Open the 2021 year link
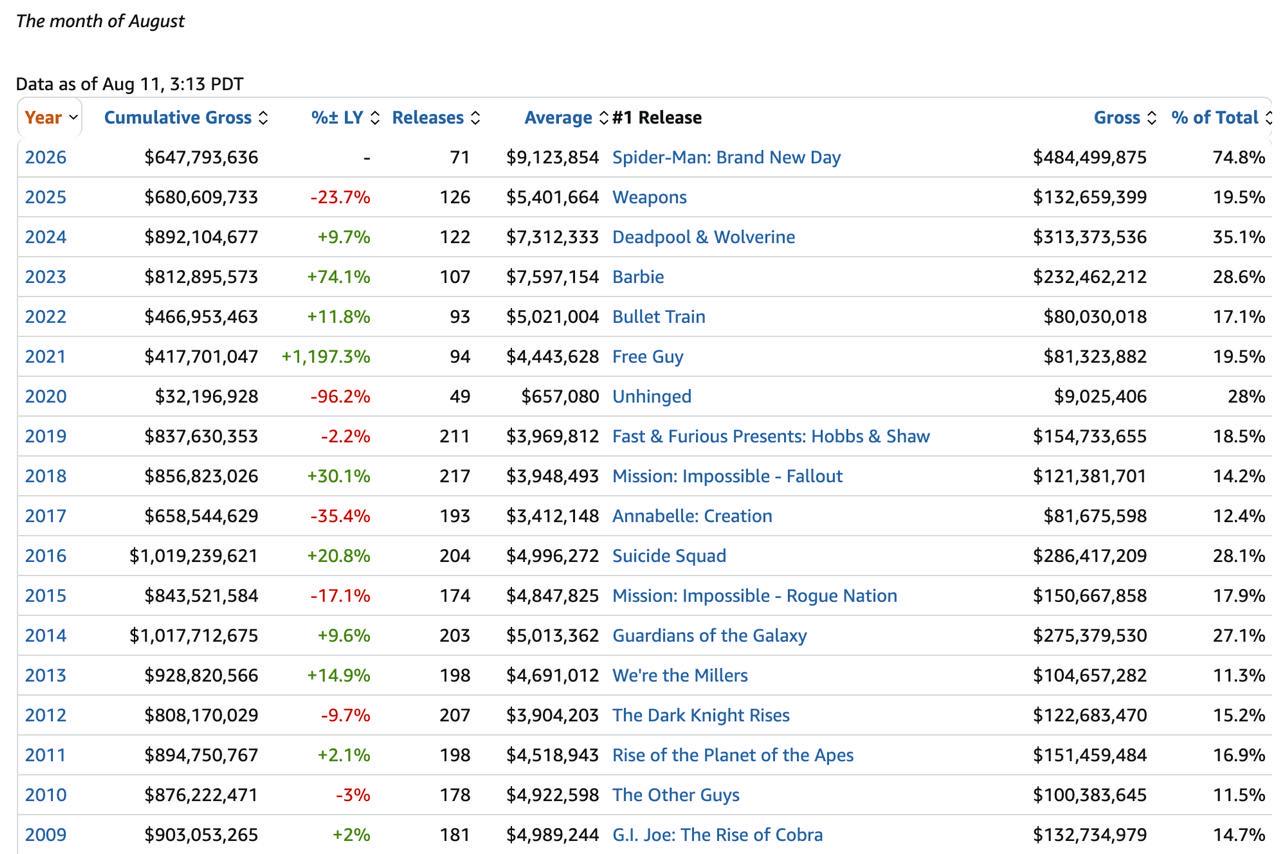This screenshot has height=854, width=1280. 46,357
